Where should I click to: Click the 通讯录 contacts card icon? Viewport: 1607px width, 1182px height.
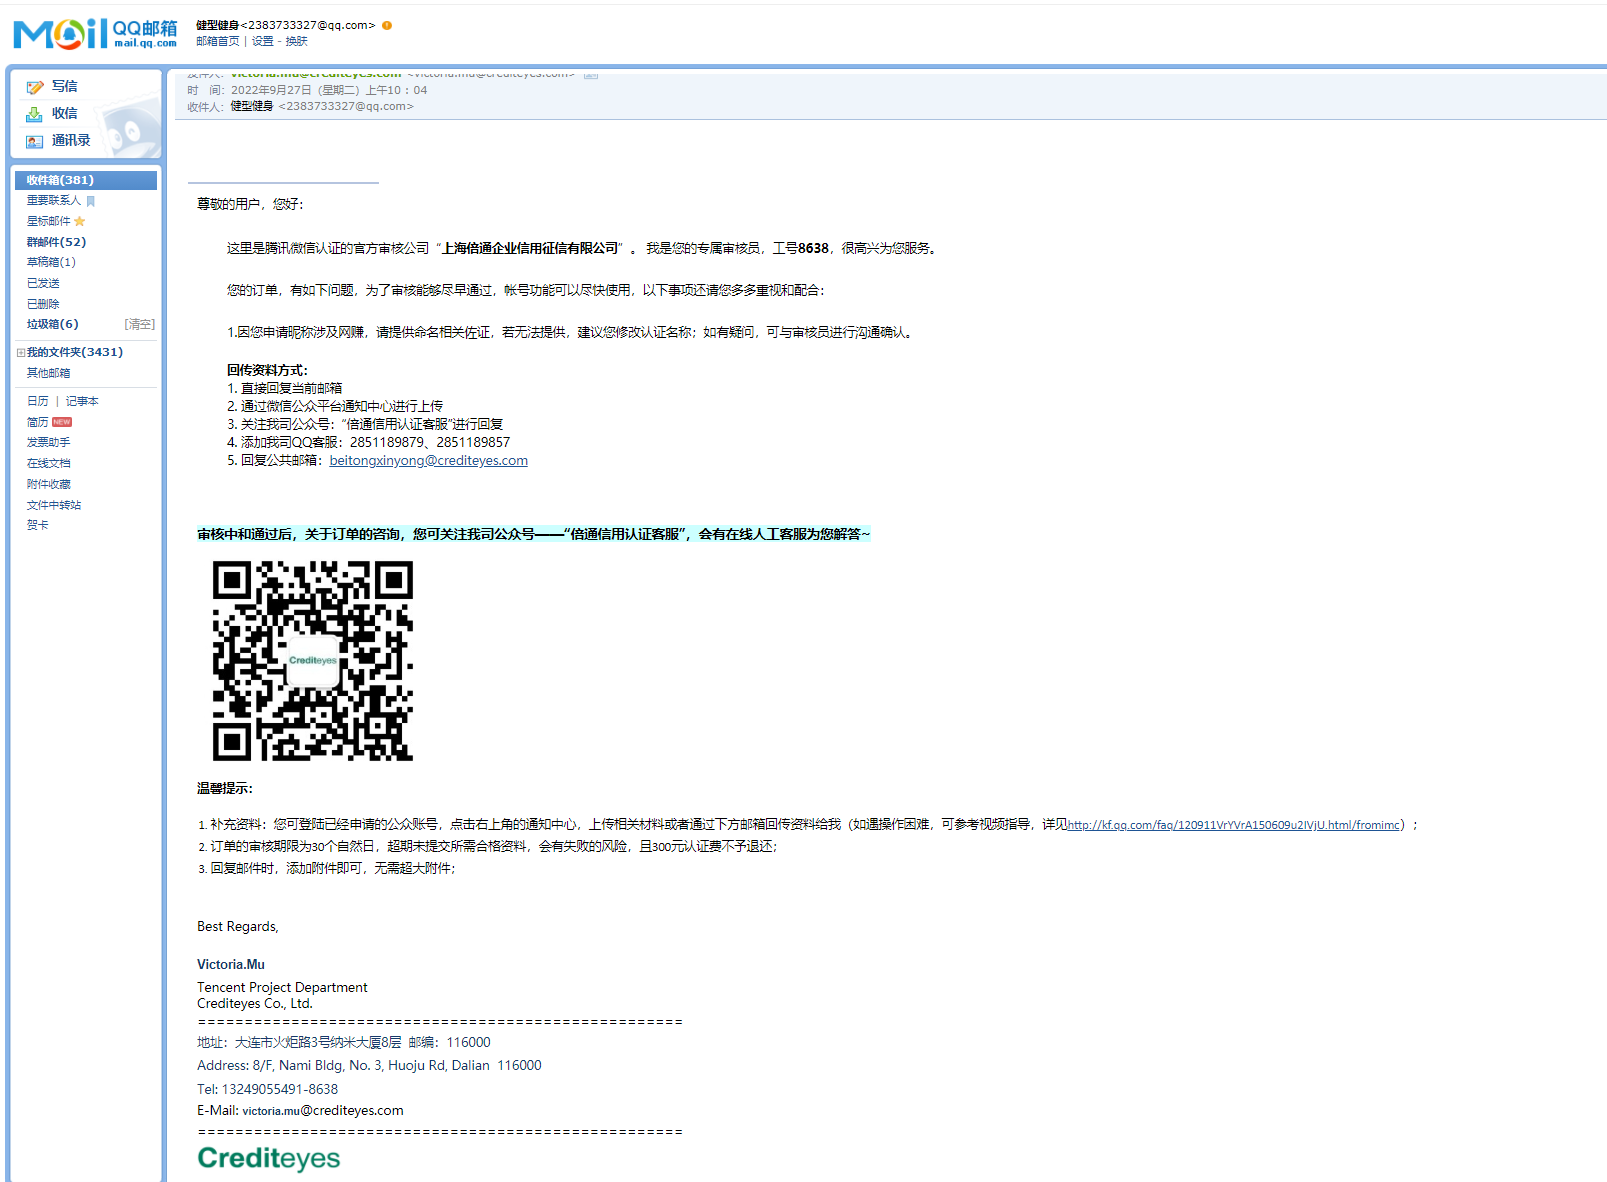[35, 141]
